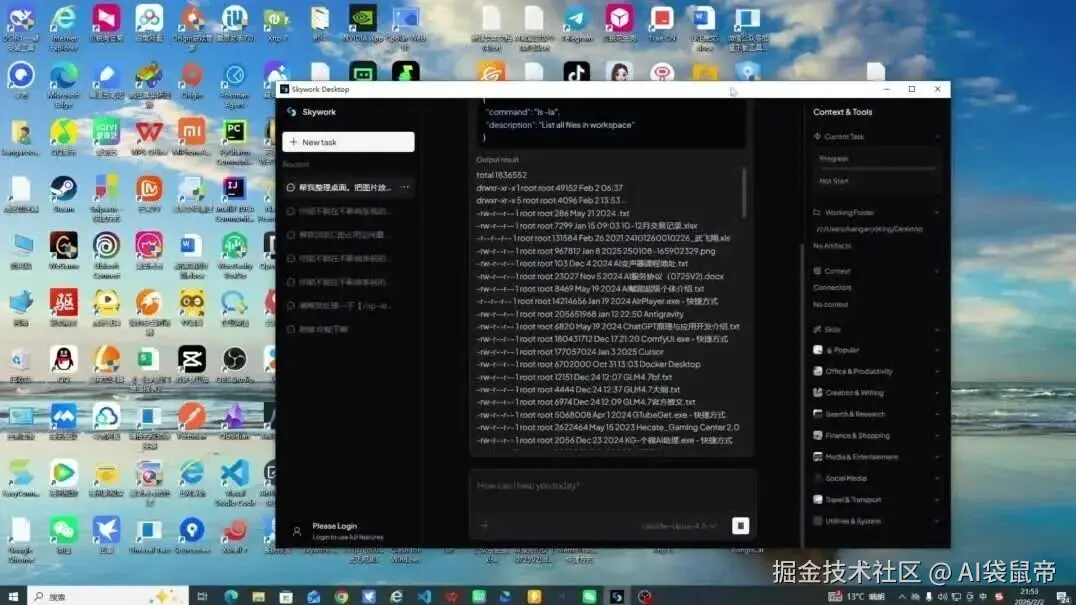Click the Skywork logo in the sidebar
This screenshot has height=605, width=1076.
(x=292, y=112)
